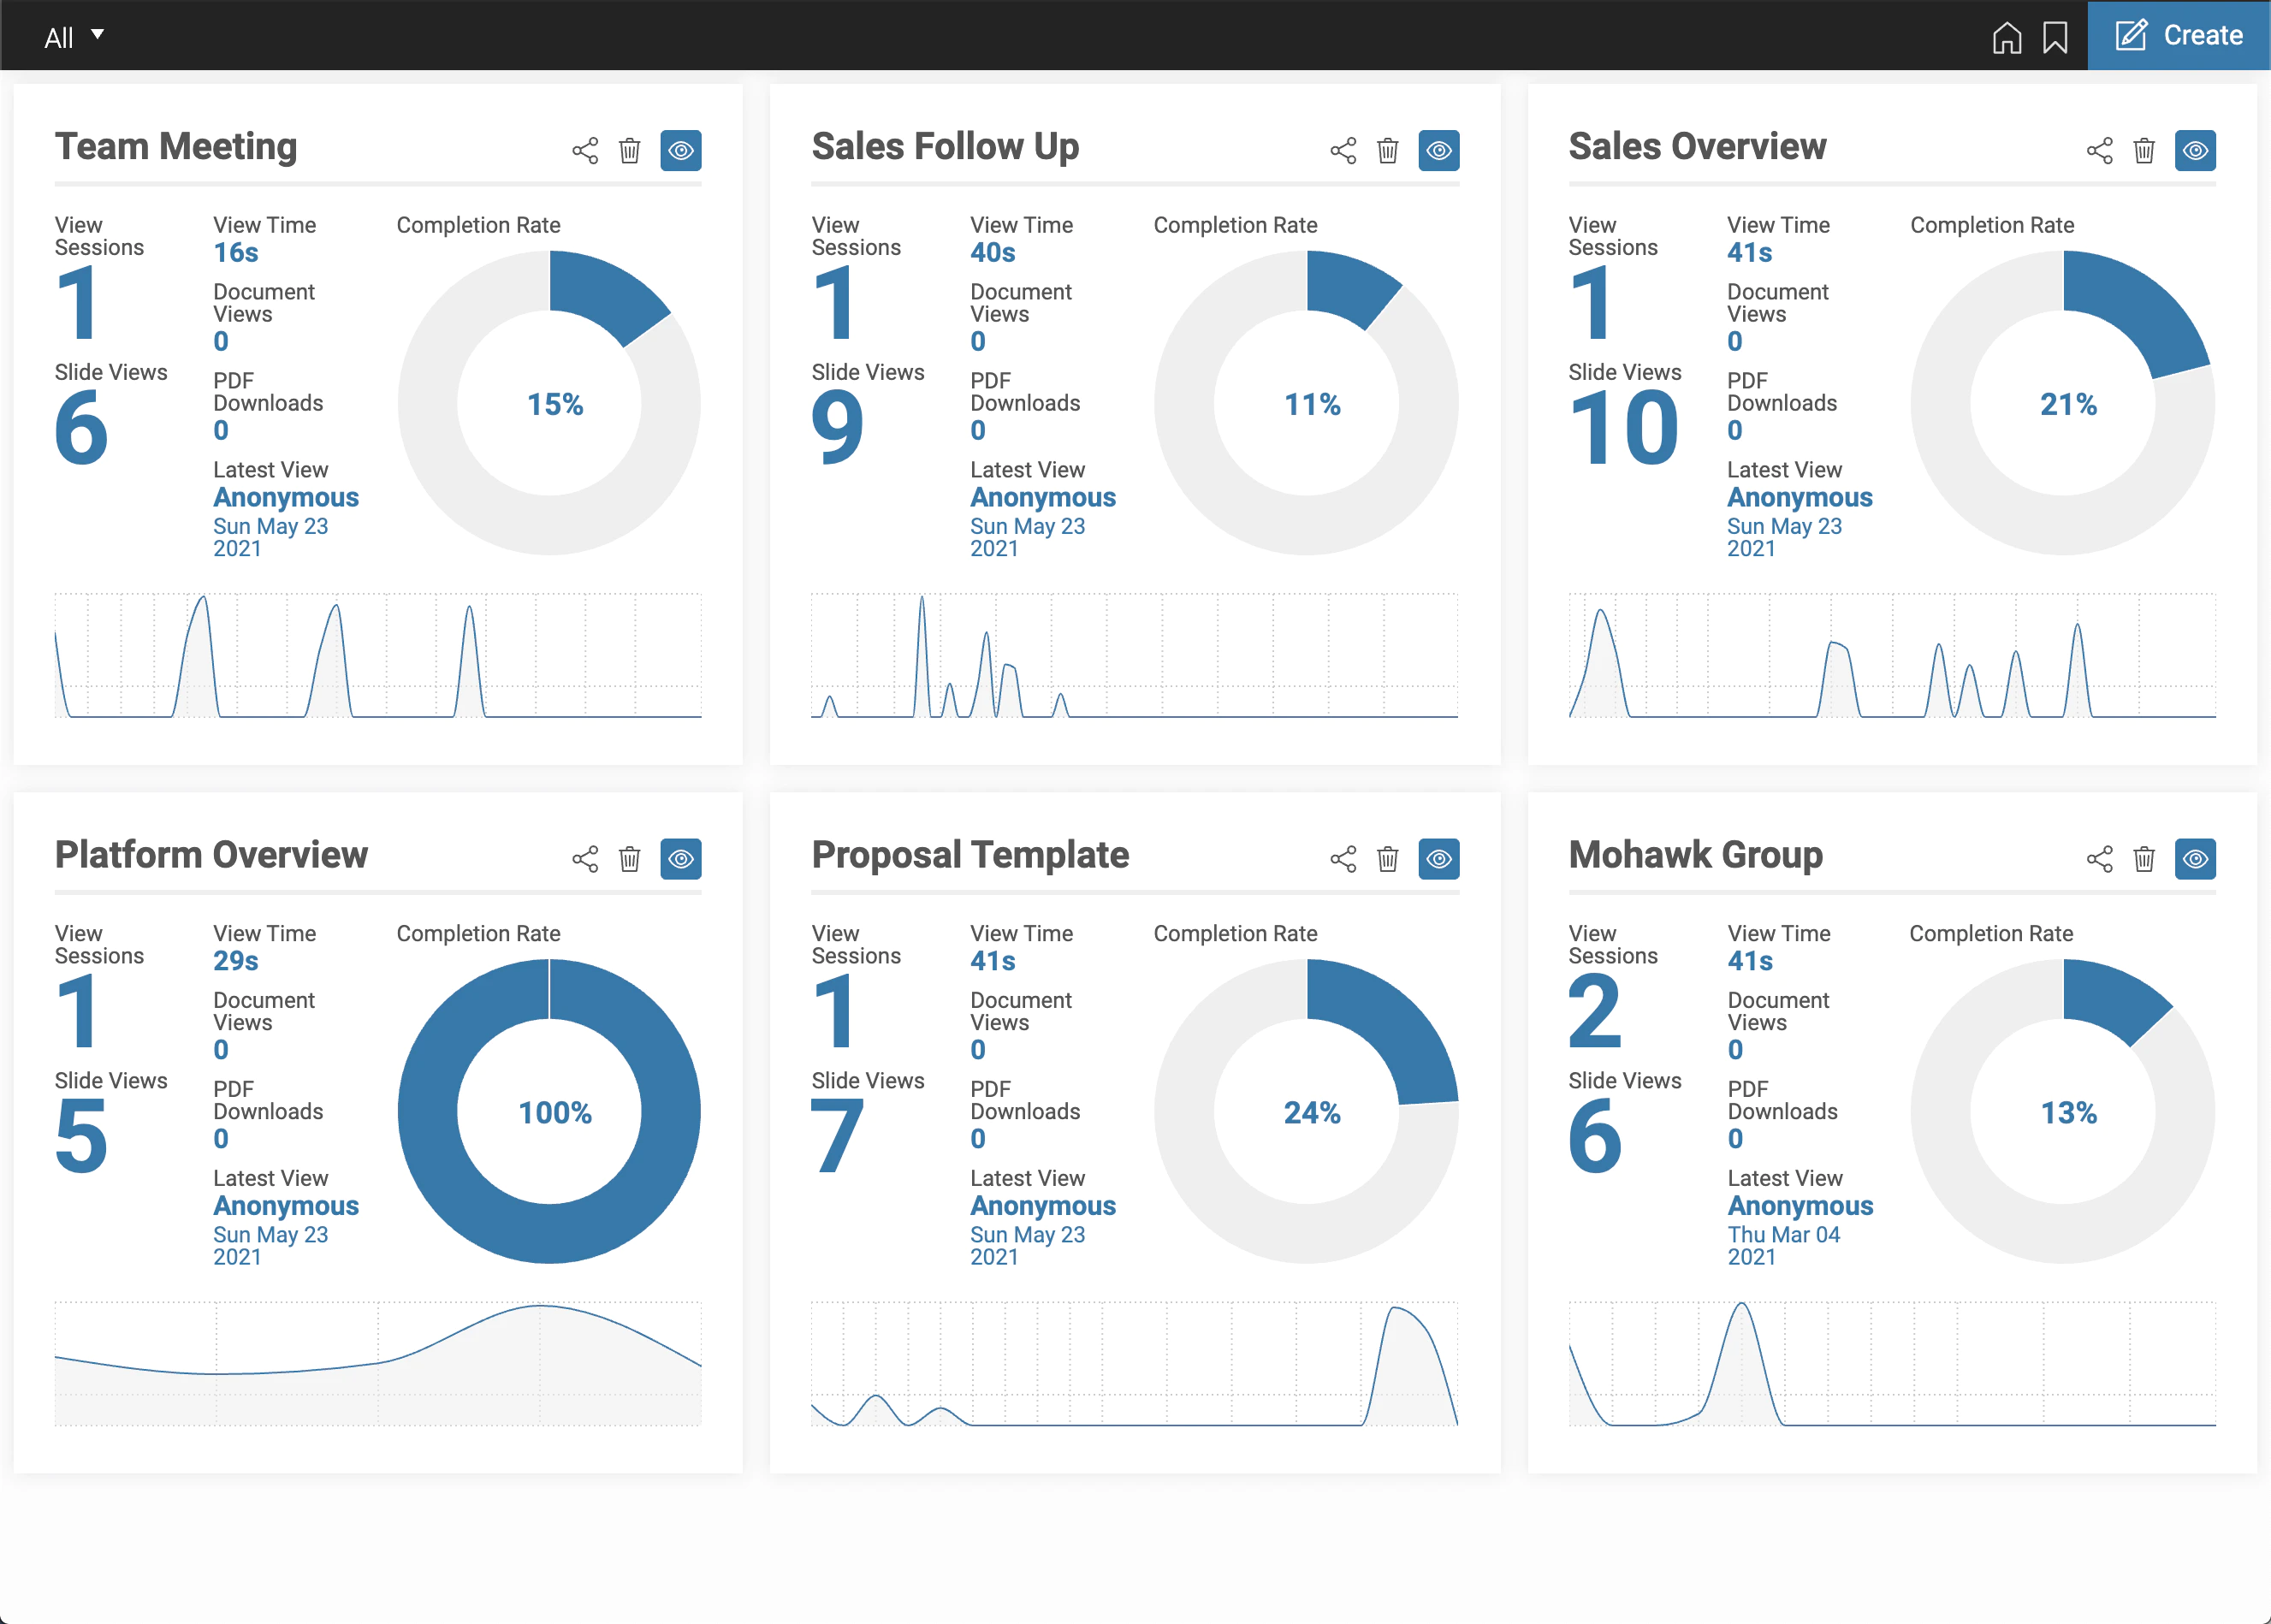Viewport: 2271px width, 1624px height.
Task: Delete the Platform Overview deck
Action: pyautogui.click(x=629, y=859)
